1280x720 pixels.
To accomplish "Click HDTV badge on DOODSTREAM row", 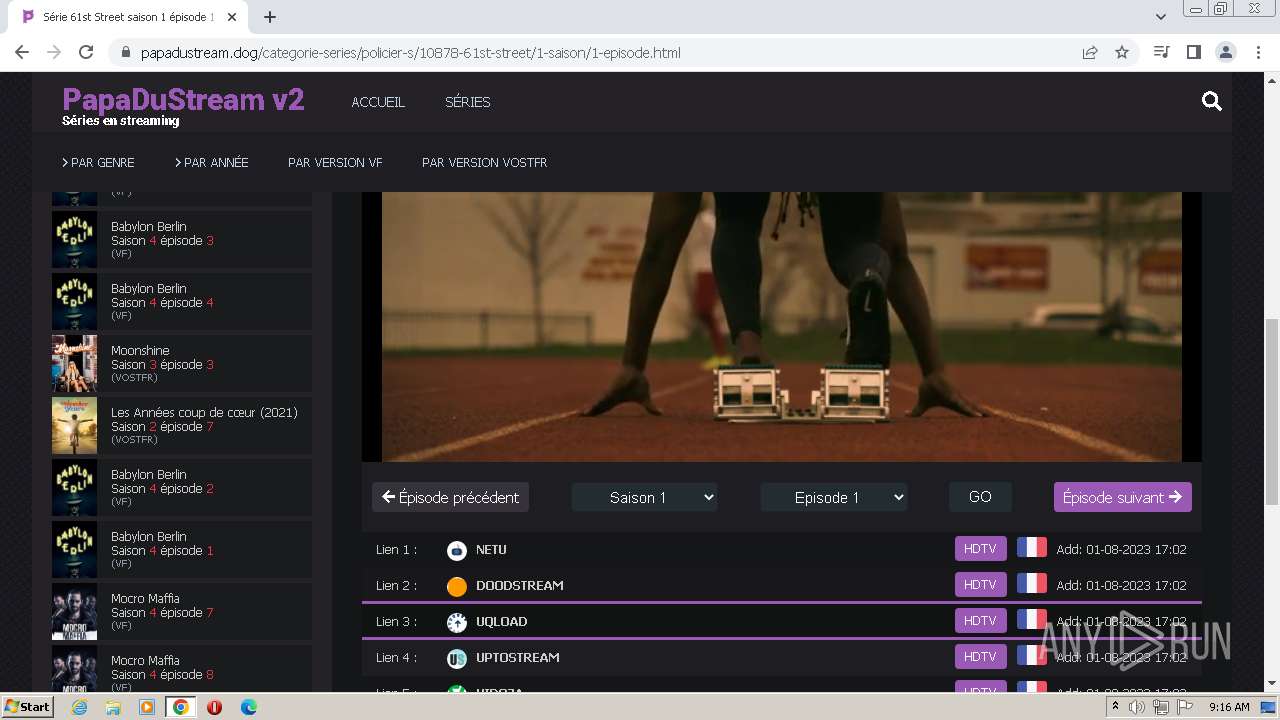I will [x=980, y=585].
